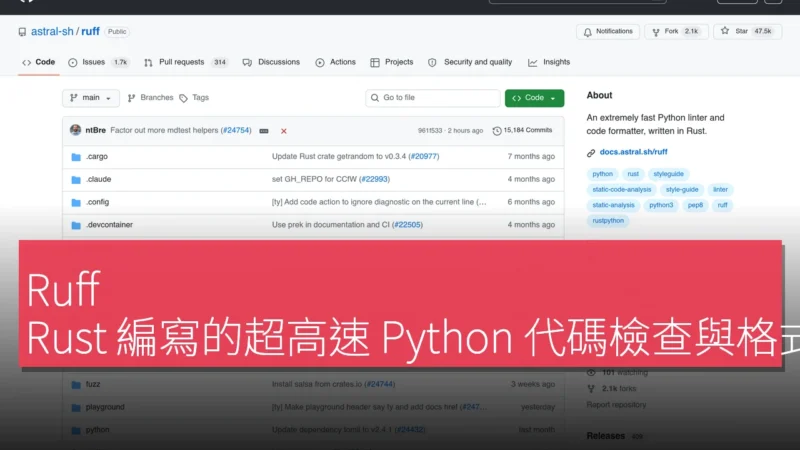Viewport: 800px width, 450px height.
Task: Open the Discussions tab
Action: (271, 62)
